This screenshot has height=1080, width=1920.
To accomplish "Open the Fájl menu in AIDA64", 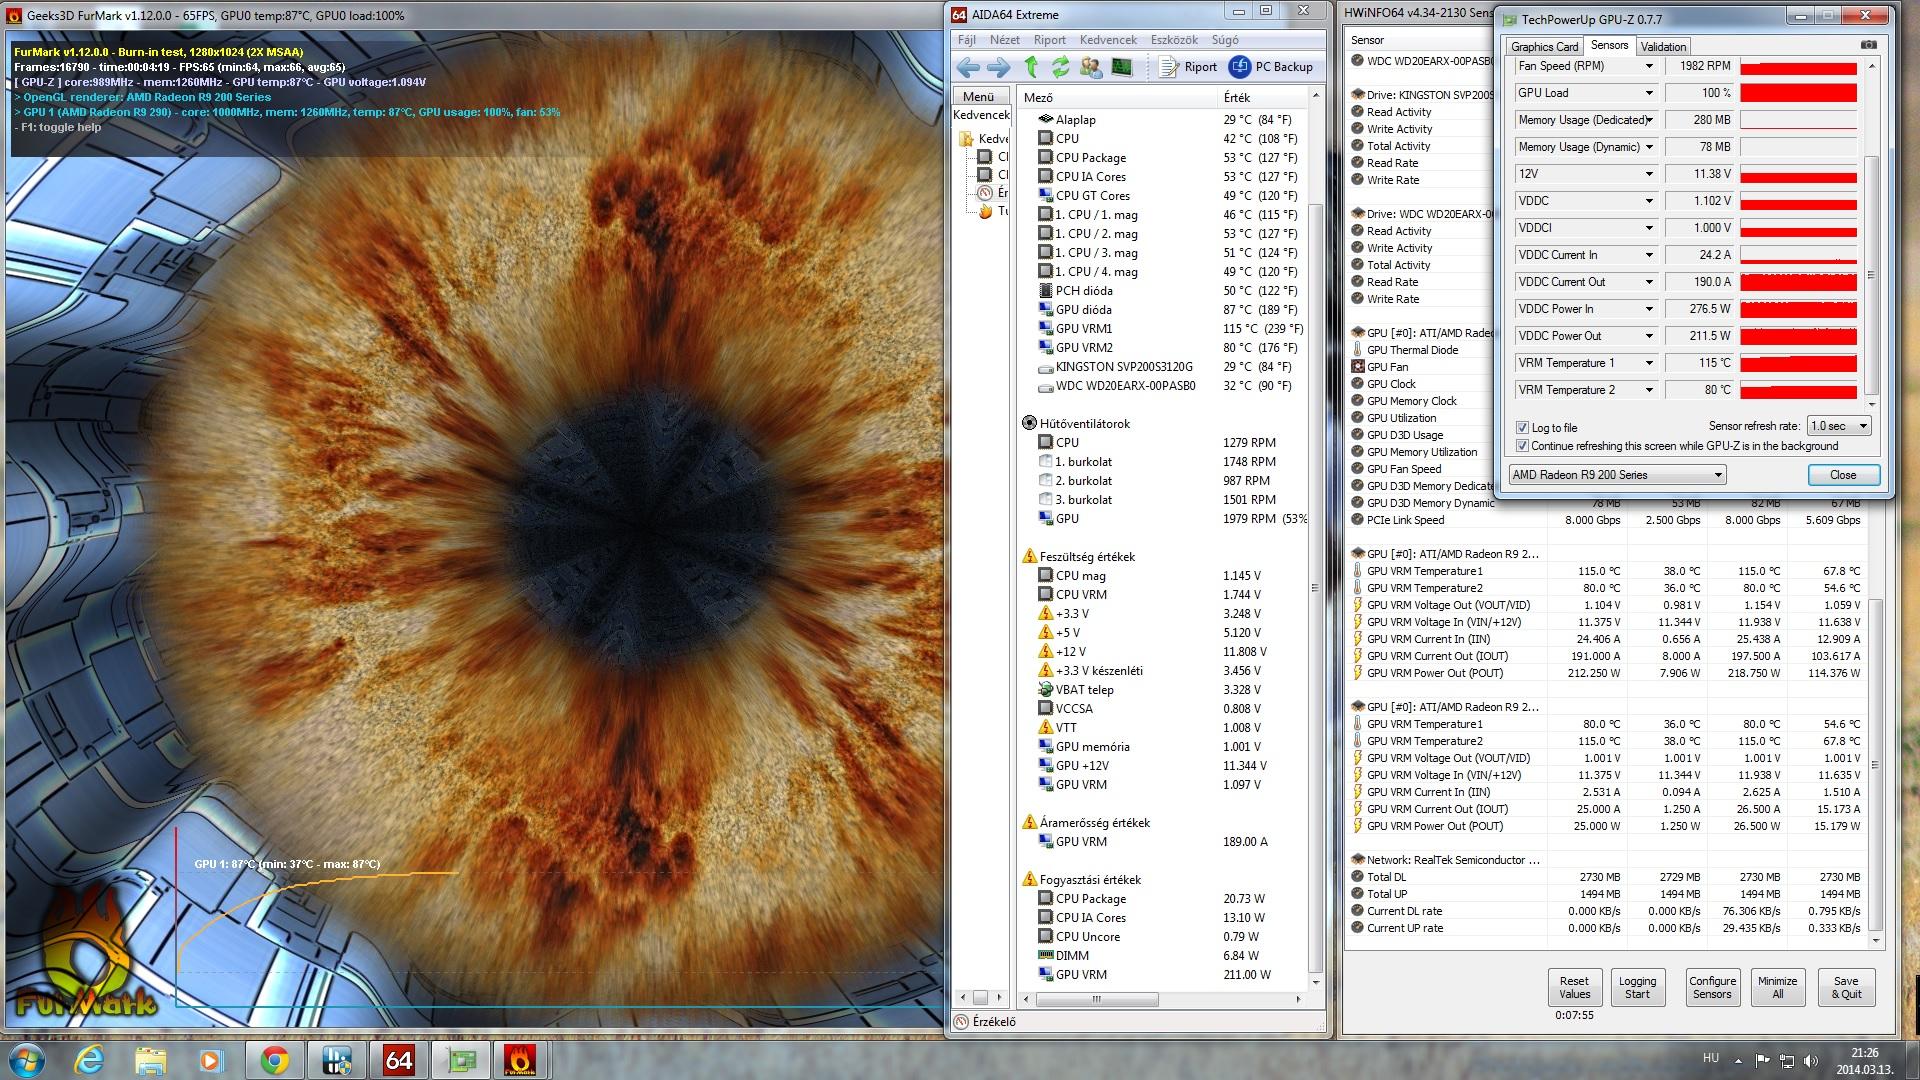I will click(966, 40).
